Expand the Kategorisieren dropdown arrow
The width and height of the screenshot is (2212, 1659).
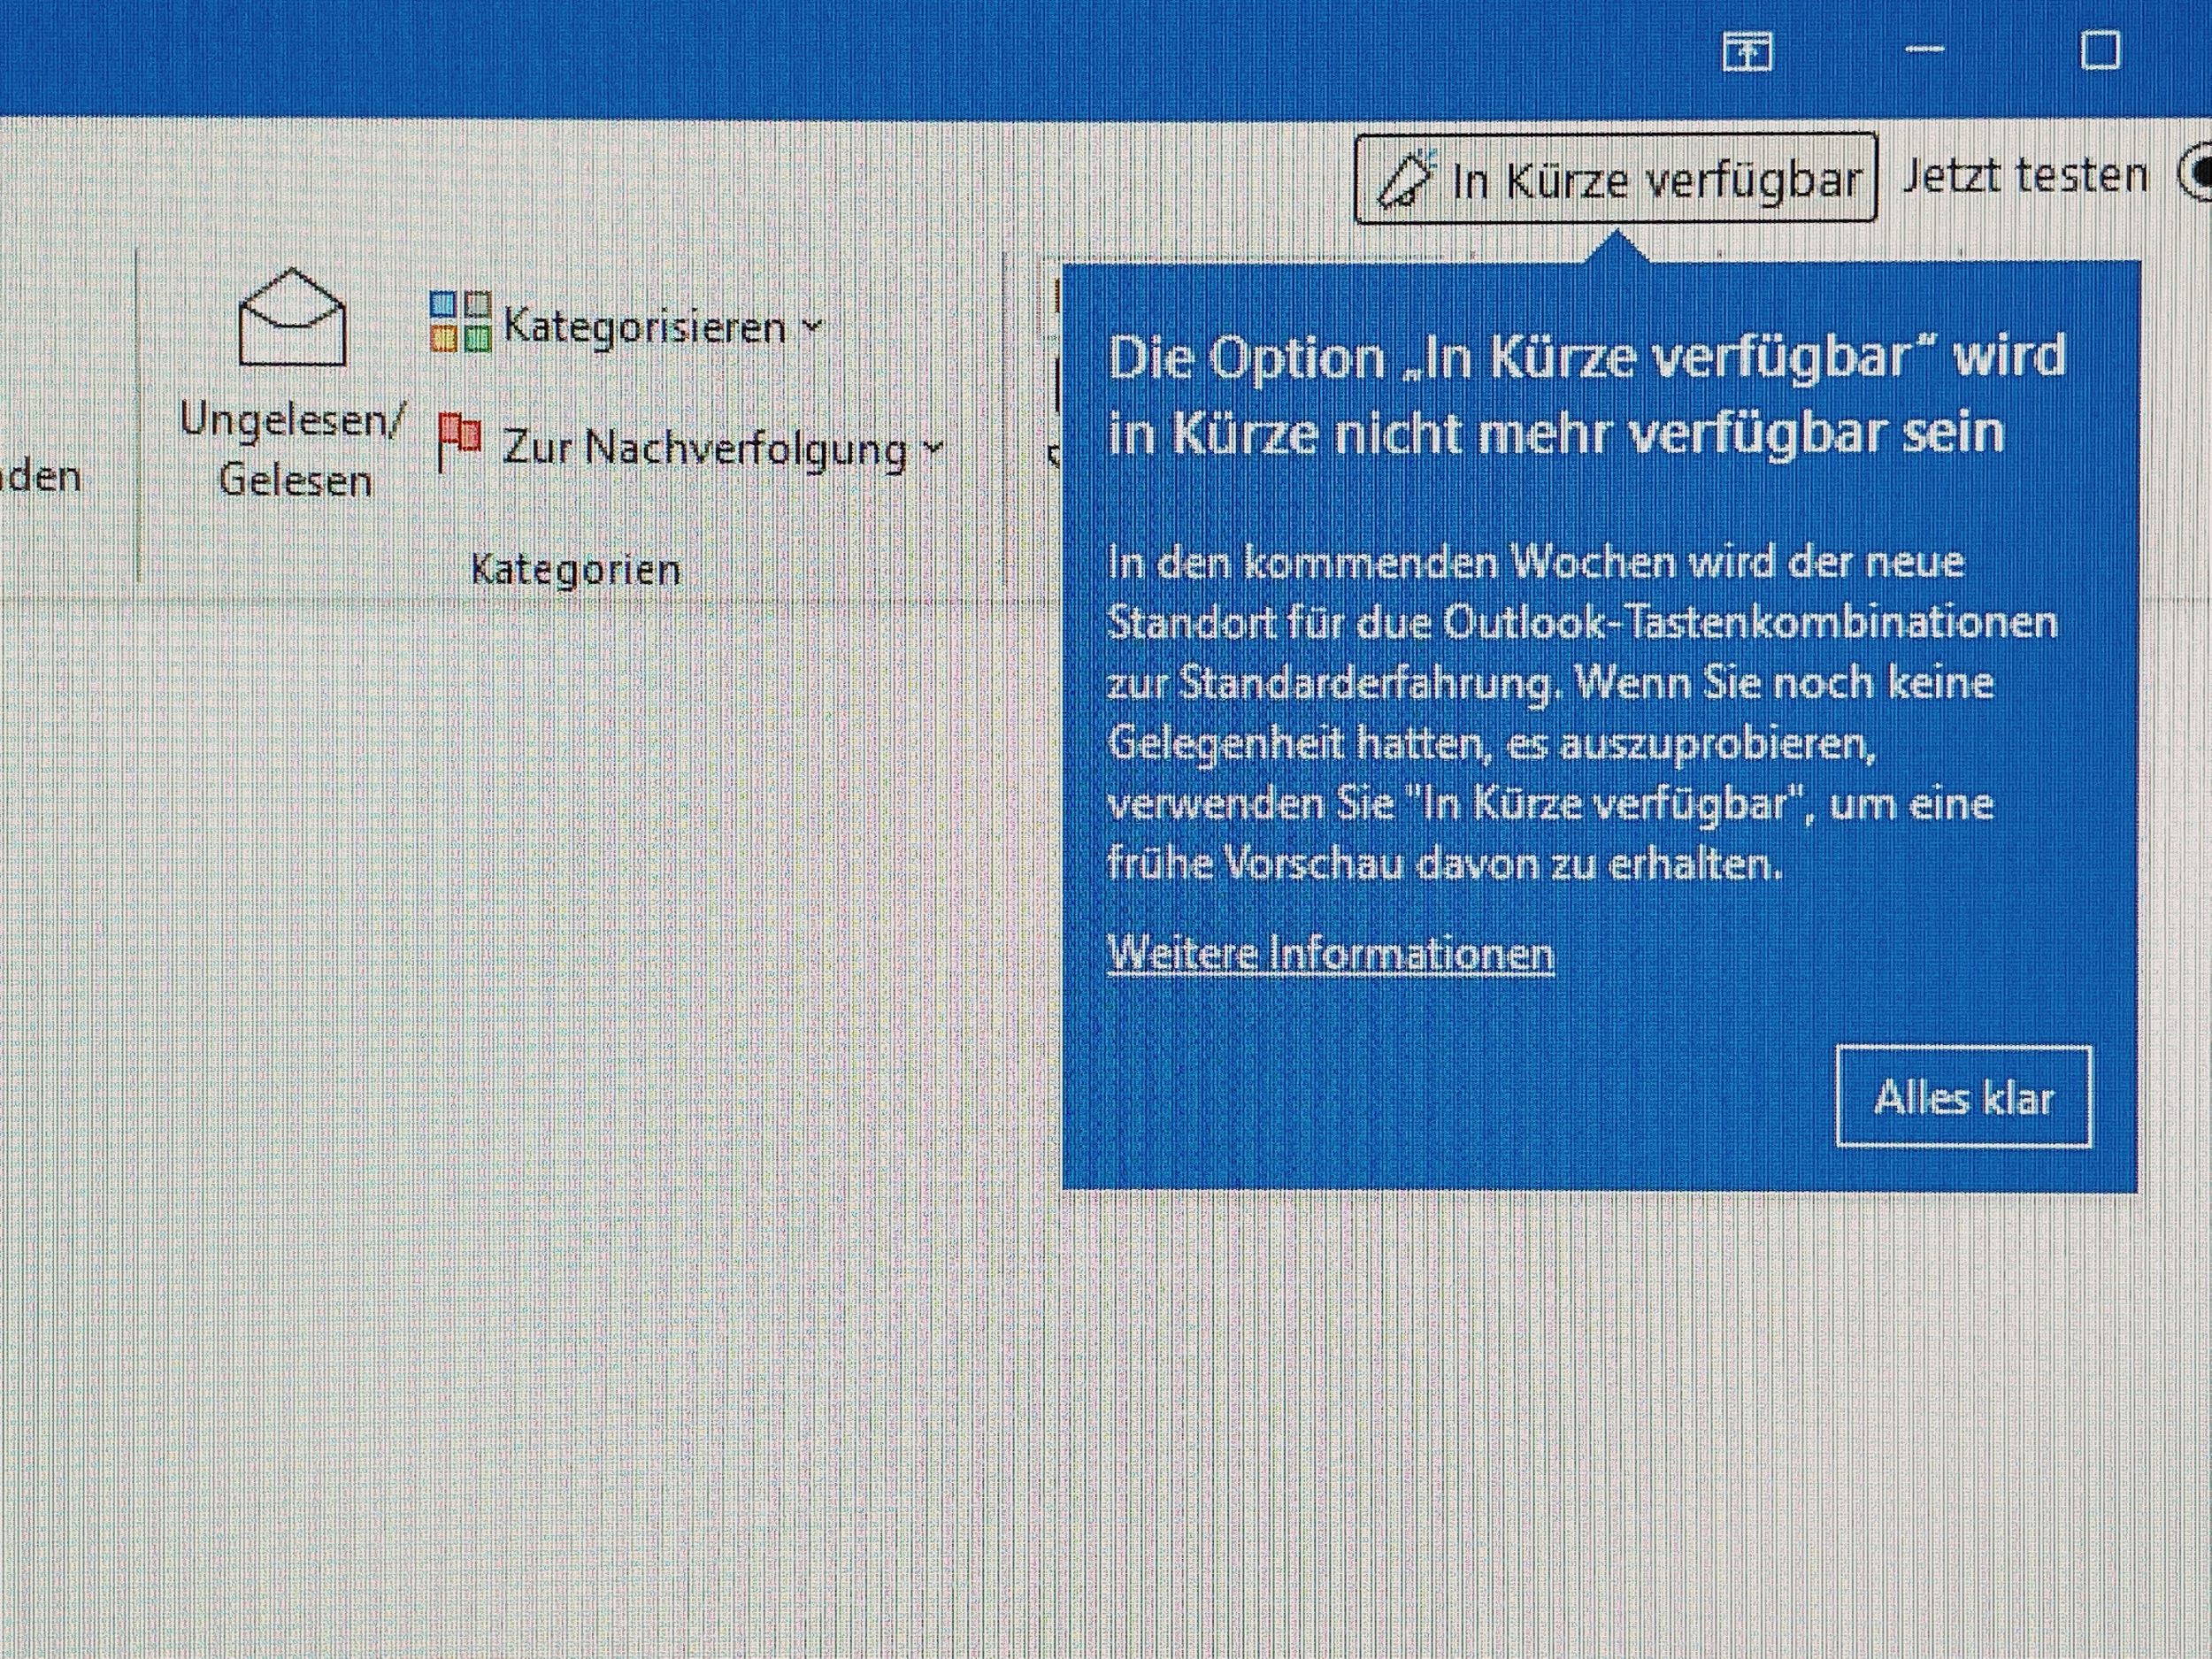812,326
